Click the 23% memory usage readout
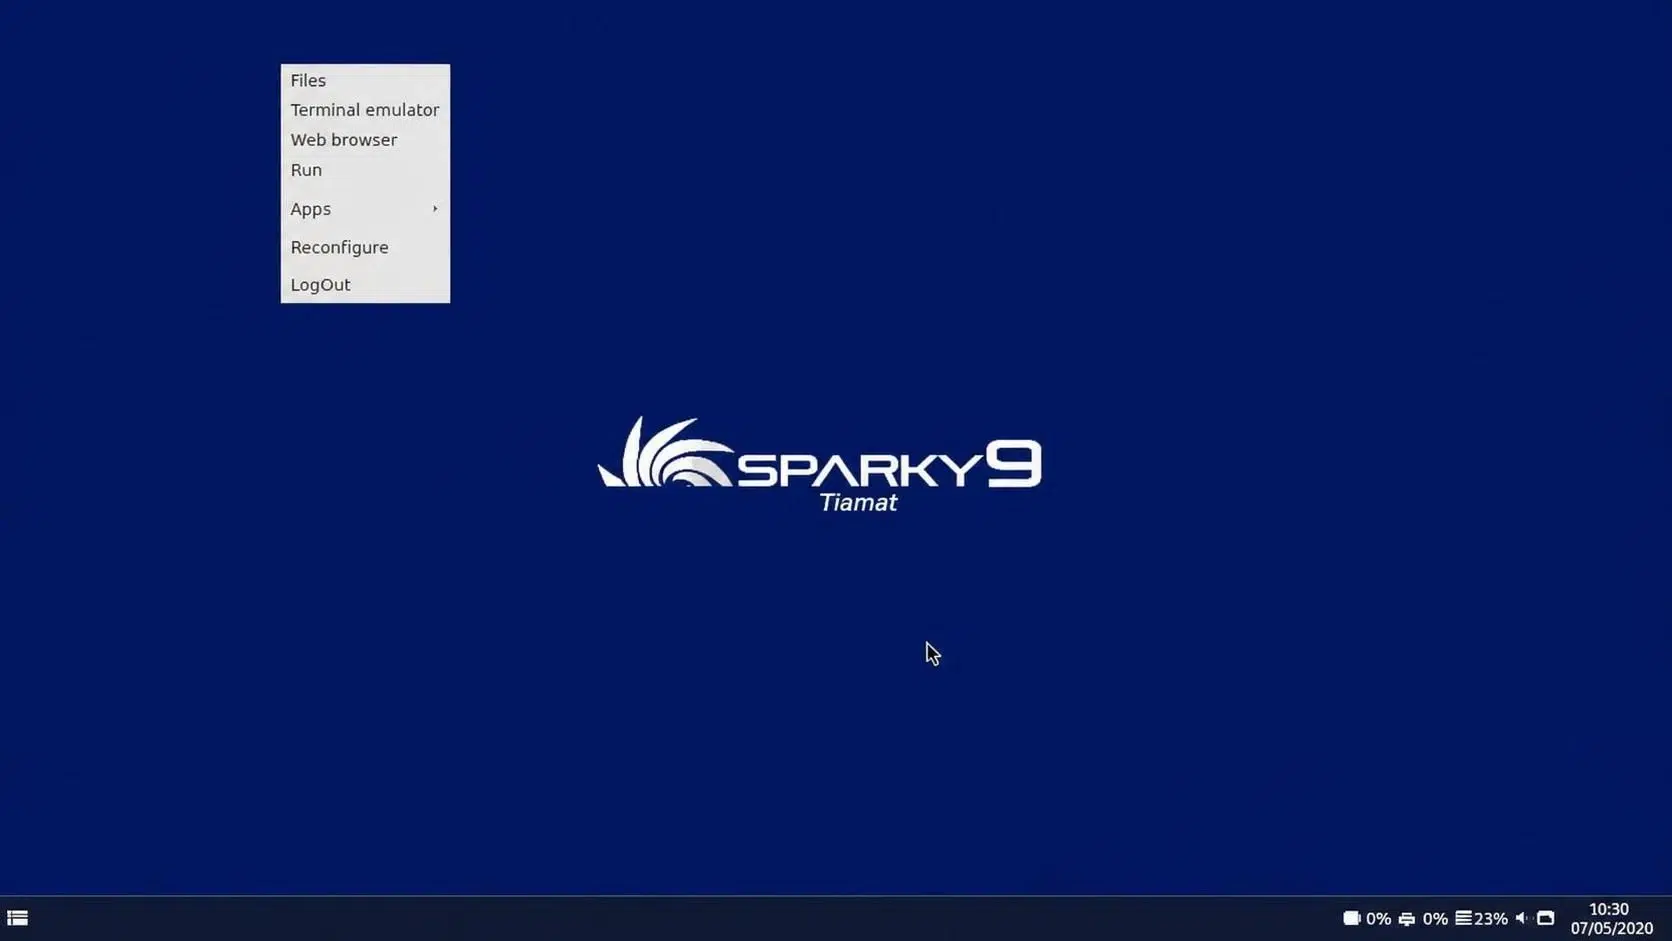The image size is (1672, 941). (1491, 918)
